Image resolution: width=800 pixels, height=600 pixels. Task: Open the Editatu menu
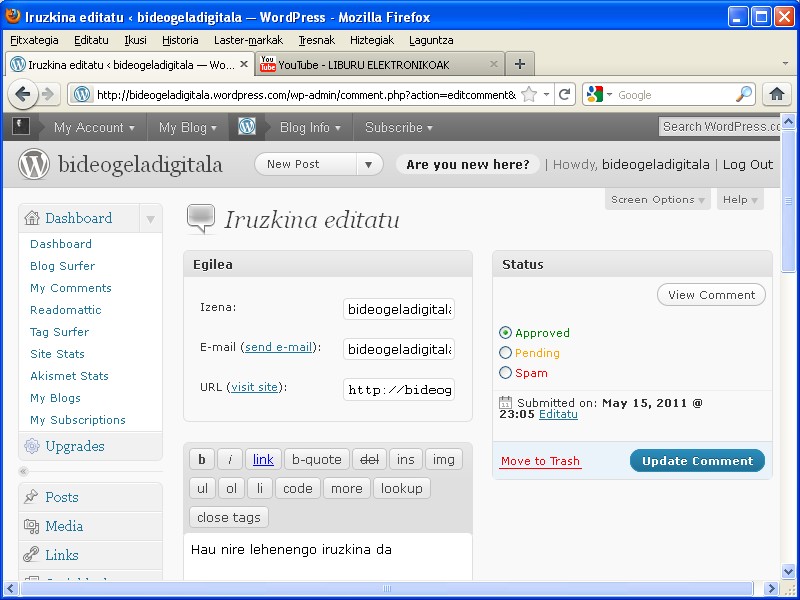[x=91, y=40]
